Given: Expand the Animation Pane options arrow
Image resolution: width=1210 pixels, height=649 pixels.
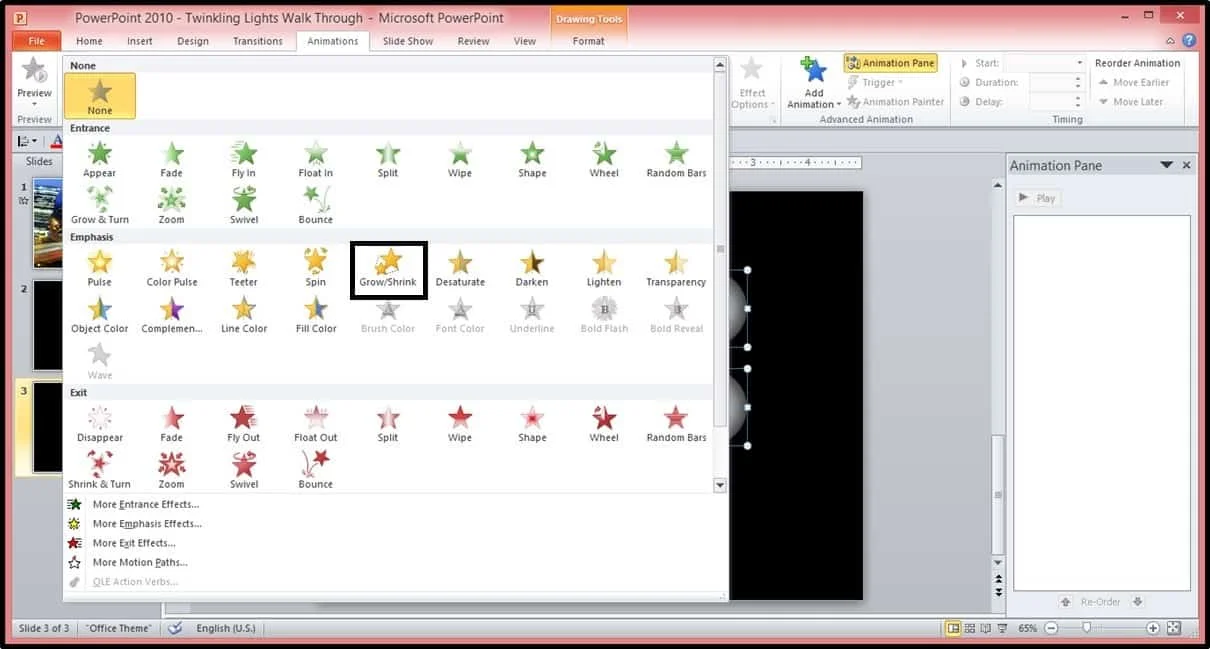Looking at the screenshot, I should [1166, 165].
